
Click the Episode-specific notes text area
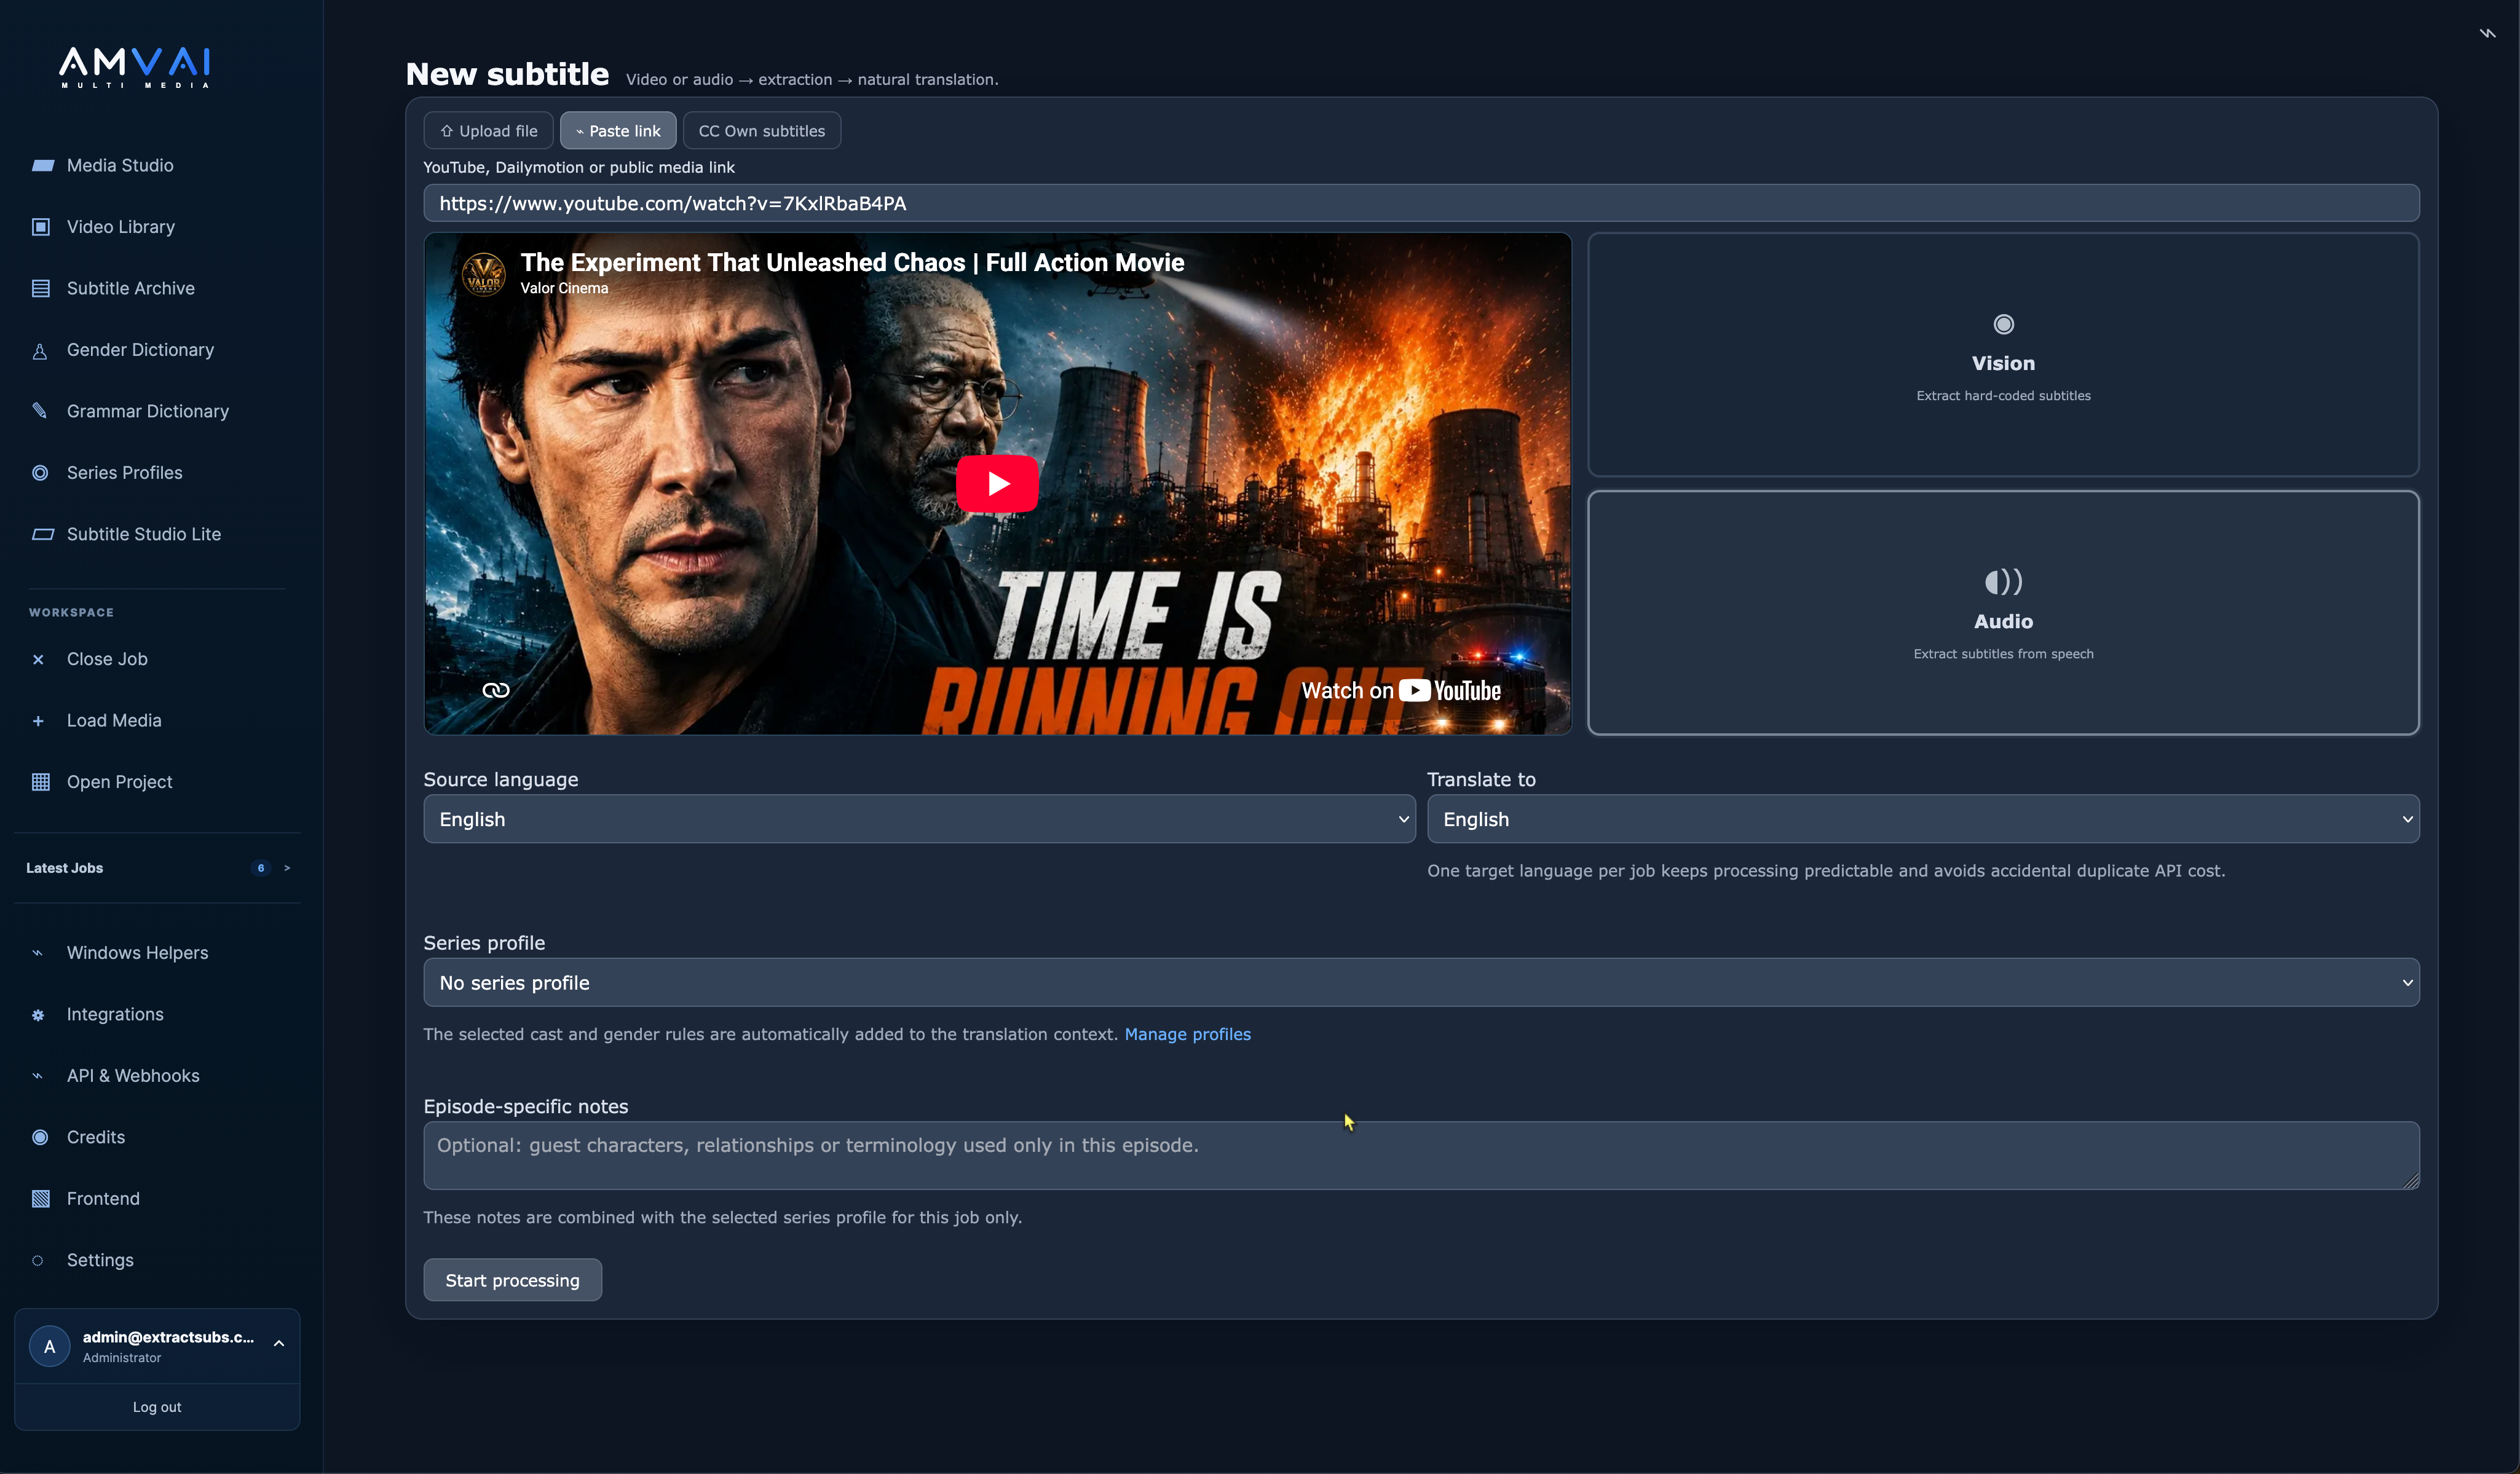click(1421, 1155)
